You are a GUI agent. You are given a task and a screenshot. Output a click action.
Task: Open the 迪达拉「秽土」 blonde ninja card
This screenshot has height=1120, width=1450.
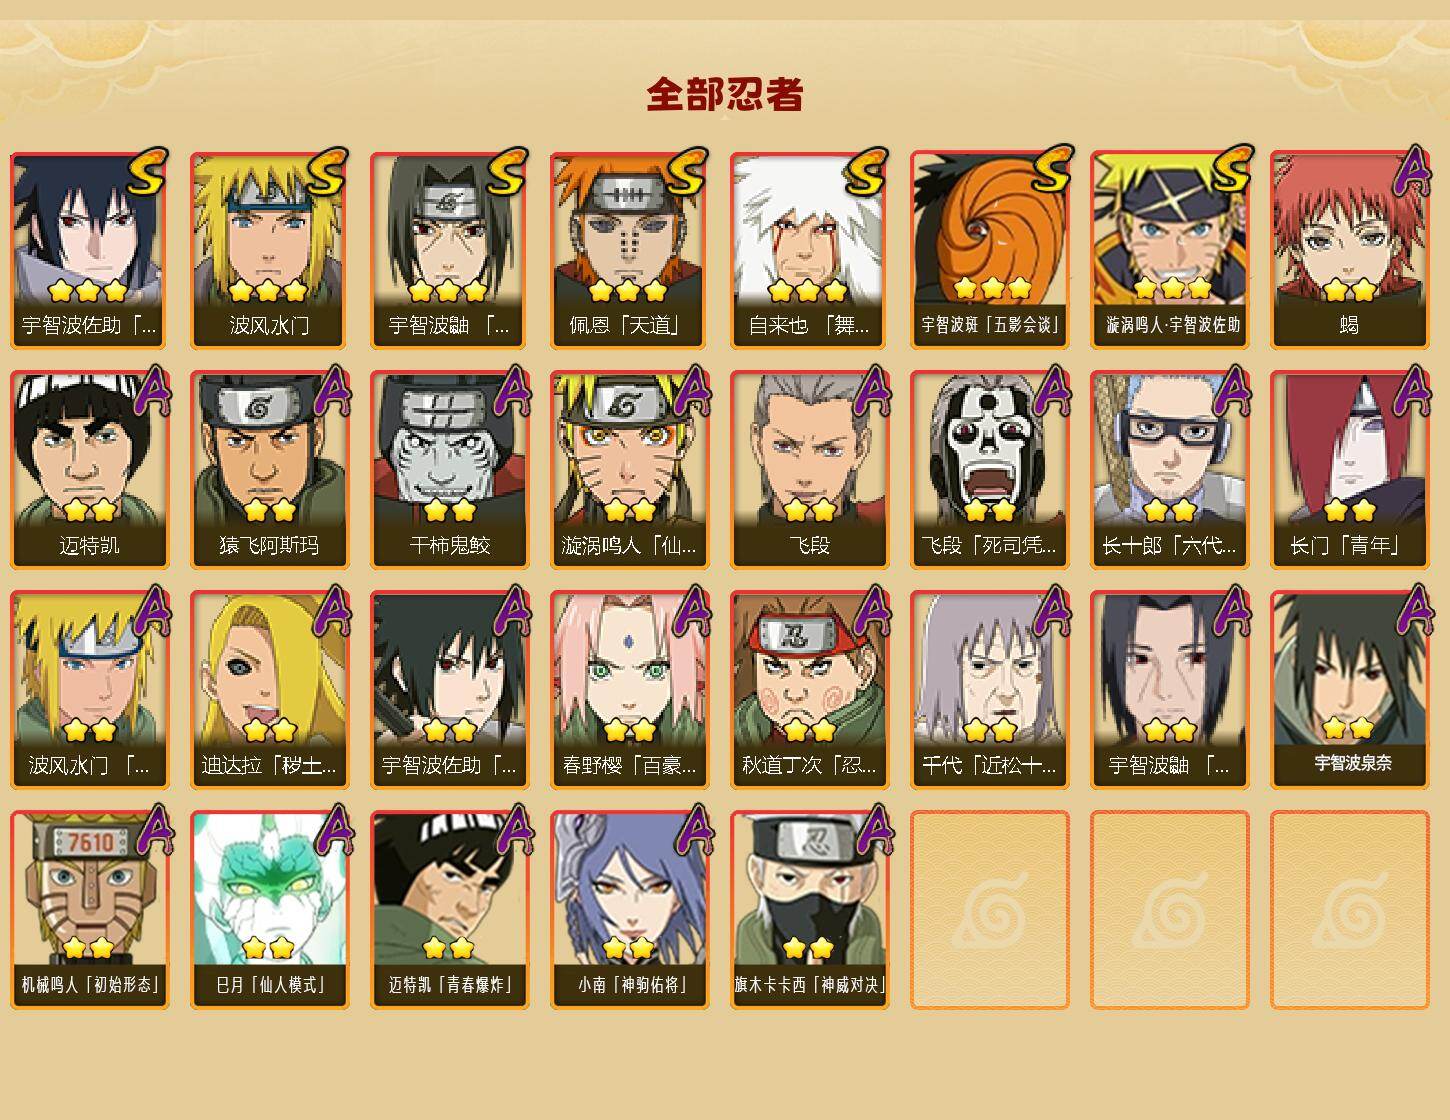pos(270,690)
